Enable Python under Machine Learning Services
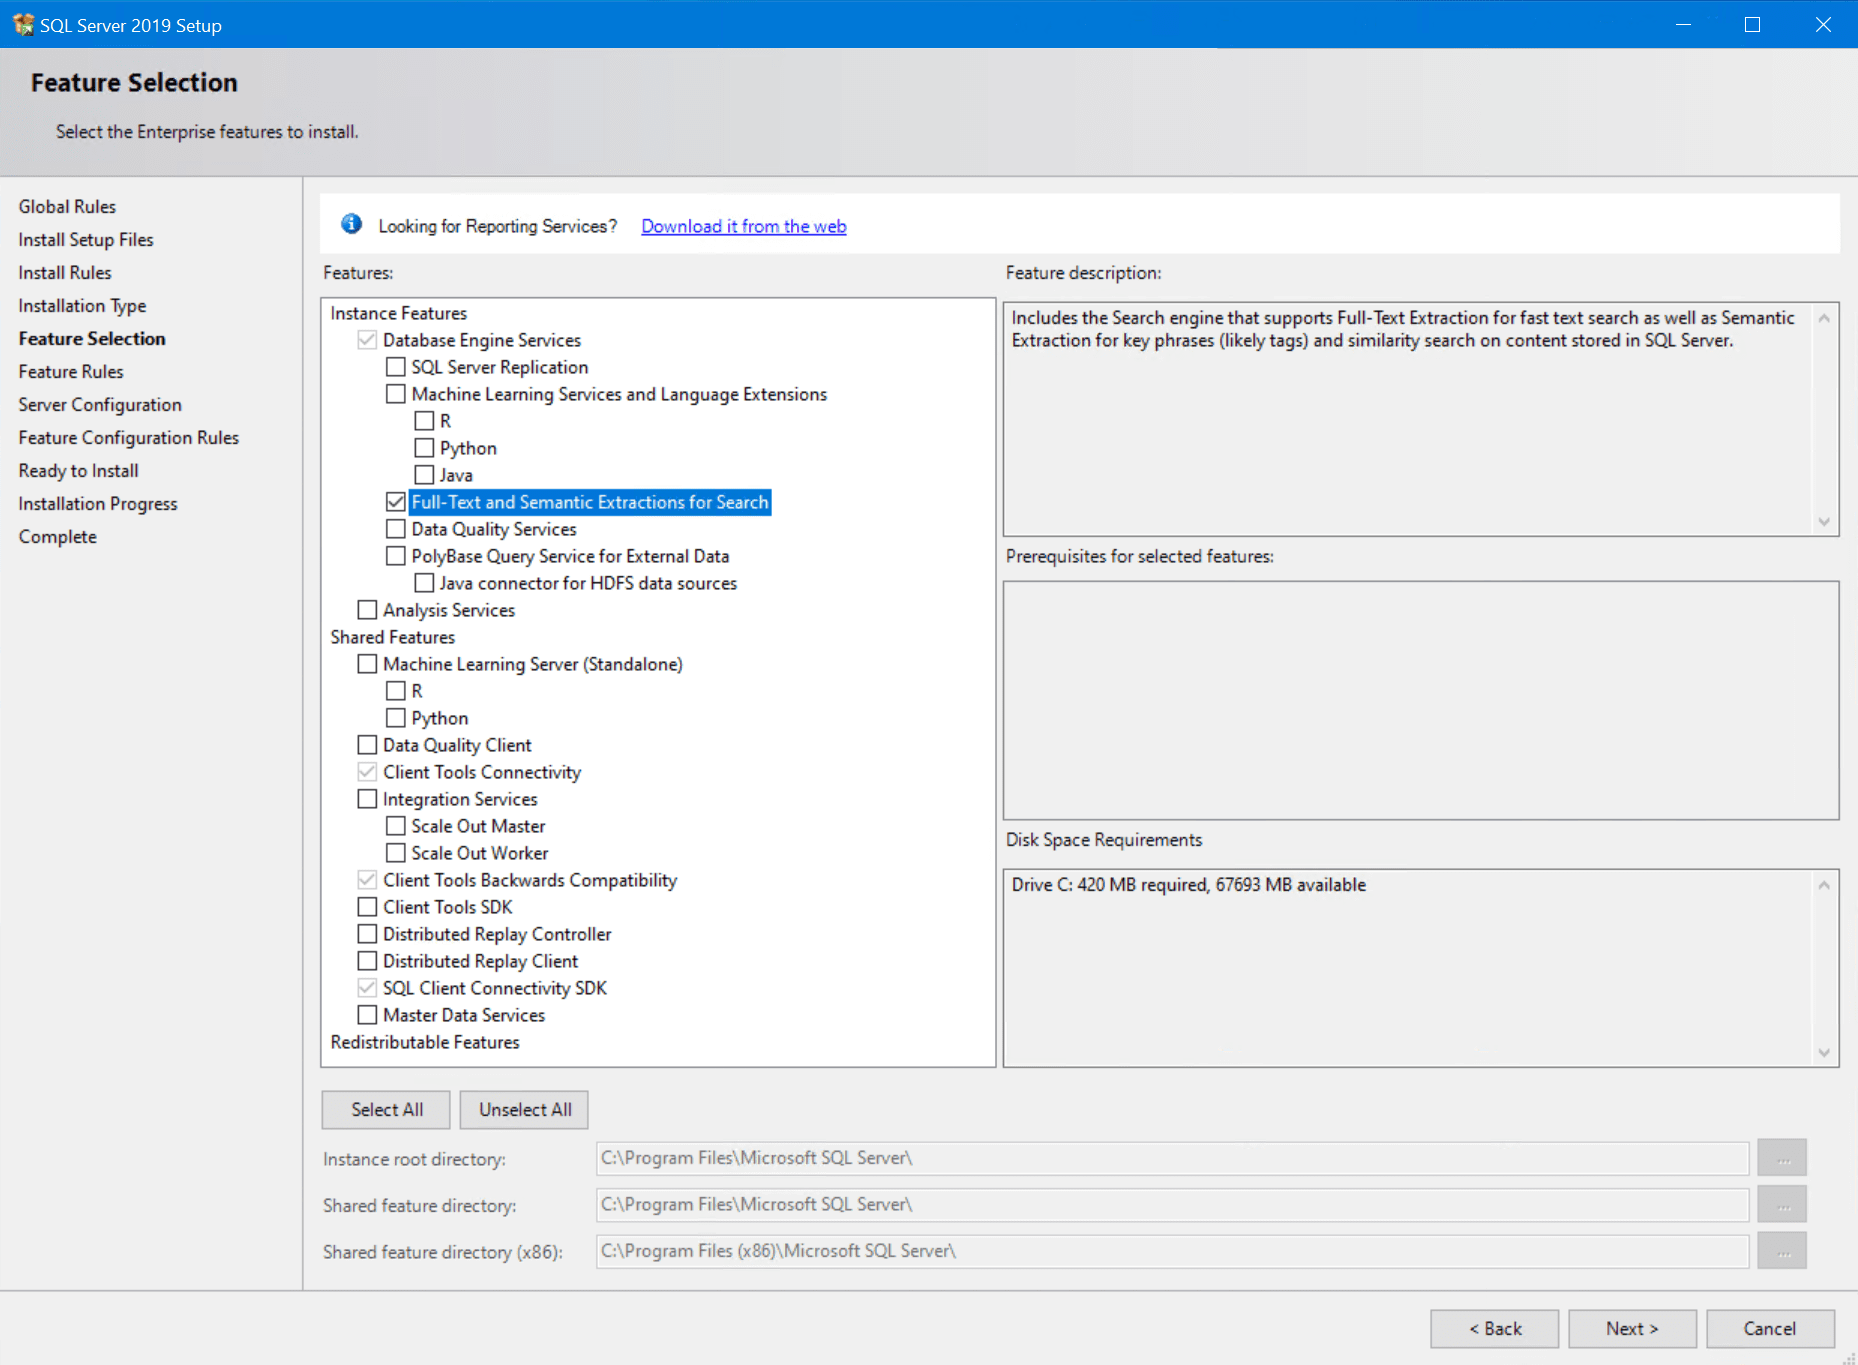This screenshot has width=1858, height=1365. (425, 447)
